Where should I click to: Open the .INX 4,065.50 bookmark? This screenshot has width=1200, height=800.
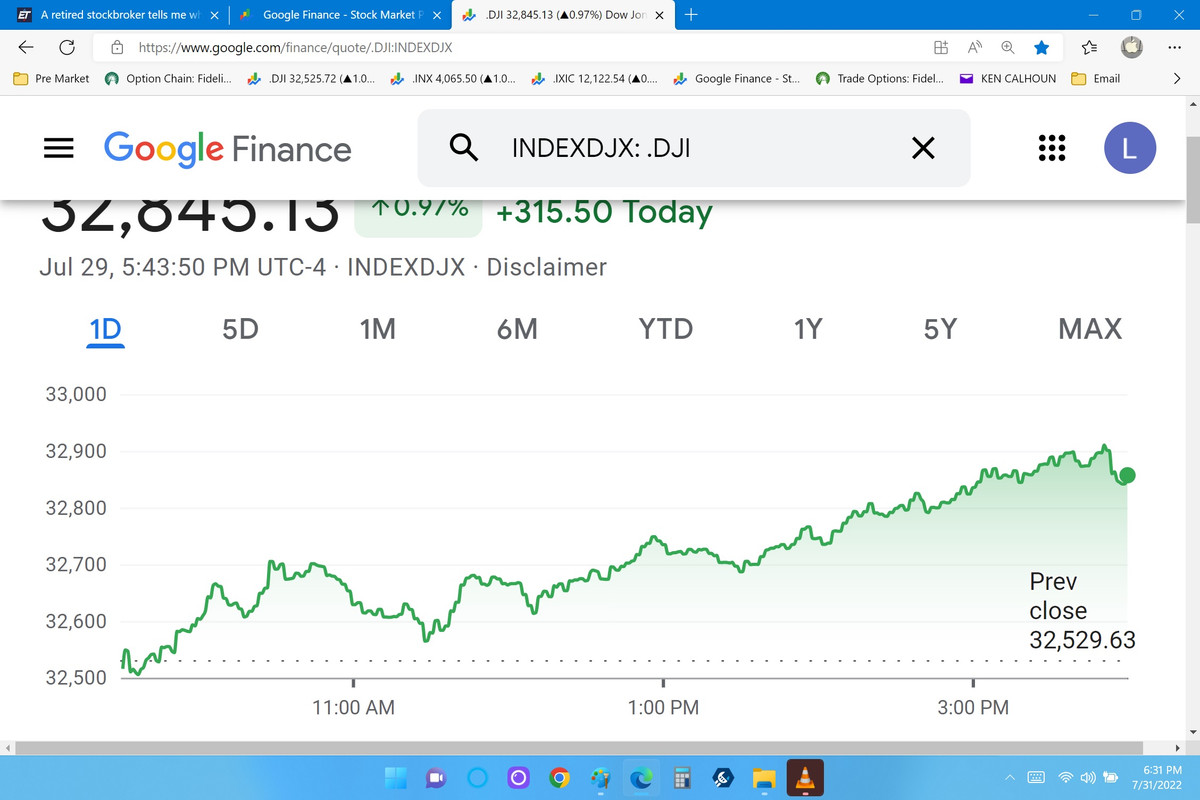(x=453, y=78)
